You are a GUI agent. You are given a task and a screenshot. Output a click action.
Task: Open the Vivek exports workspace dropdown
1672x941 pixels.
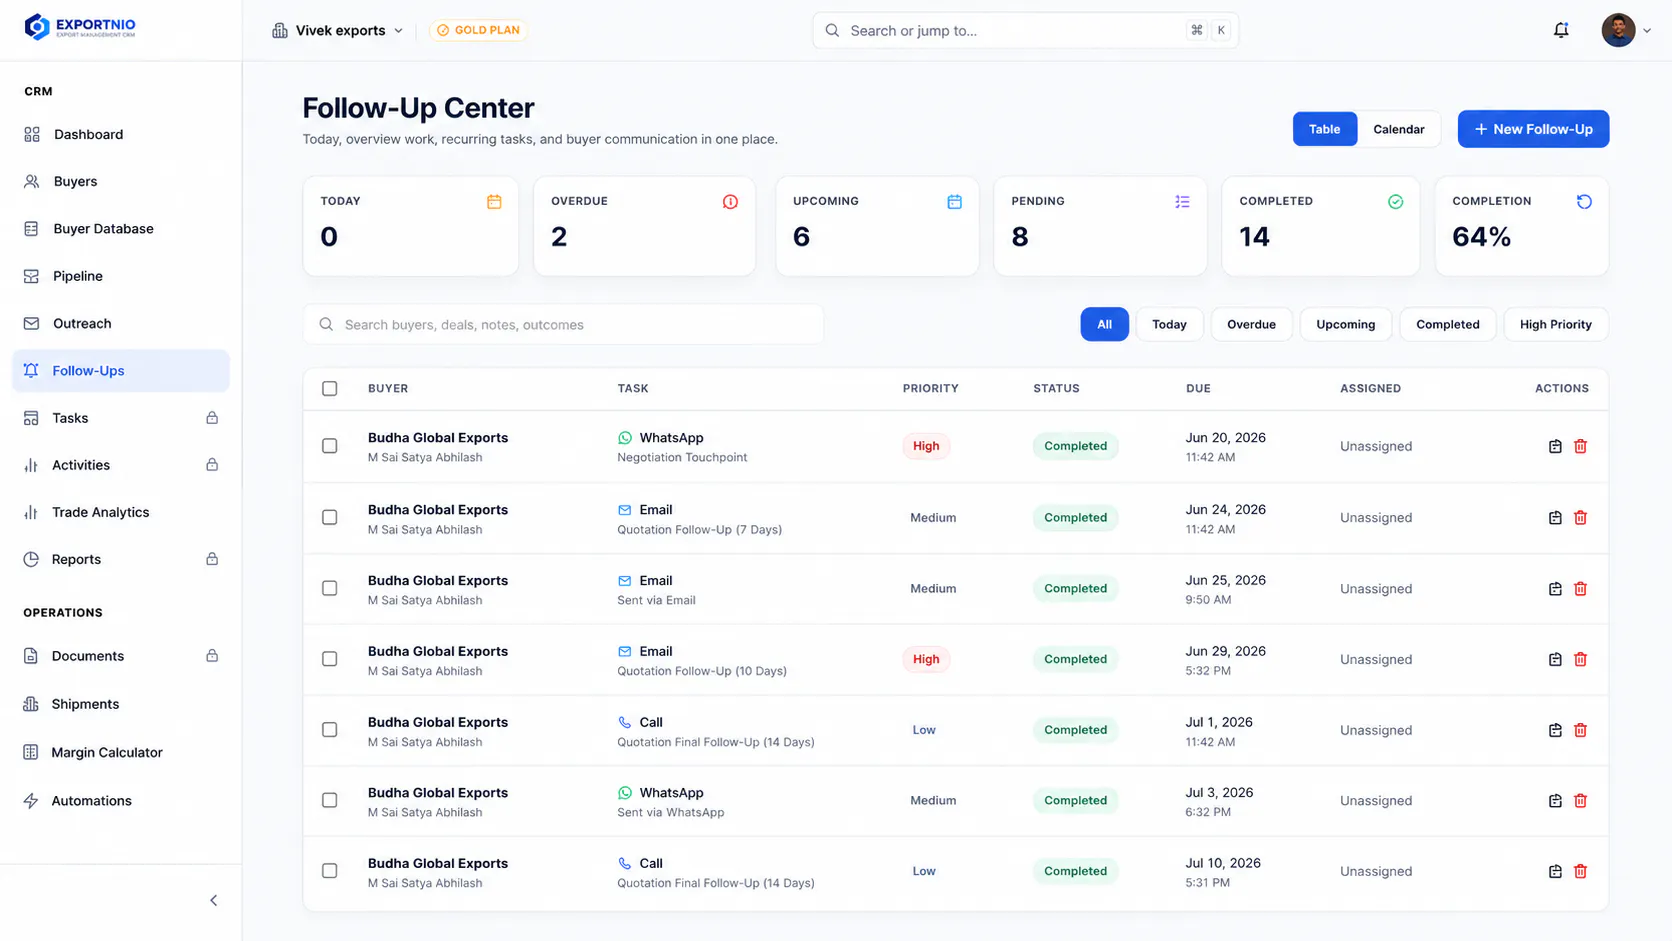point(338,30)
